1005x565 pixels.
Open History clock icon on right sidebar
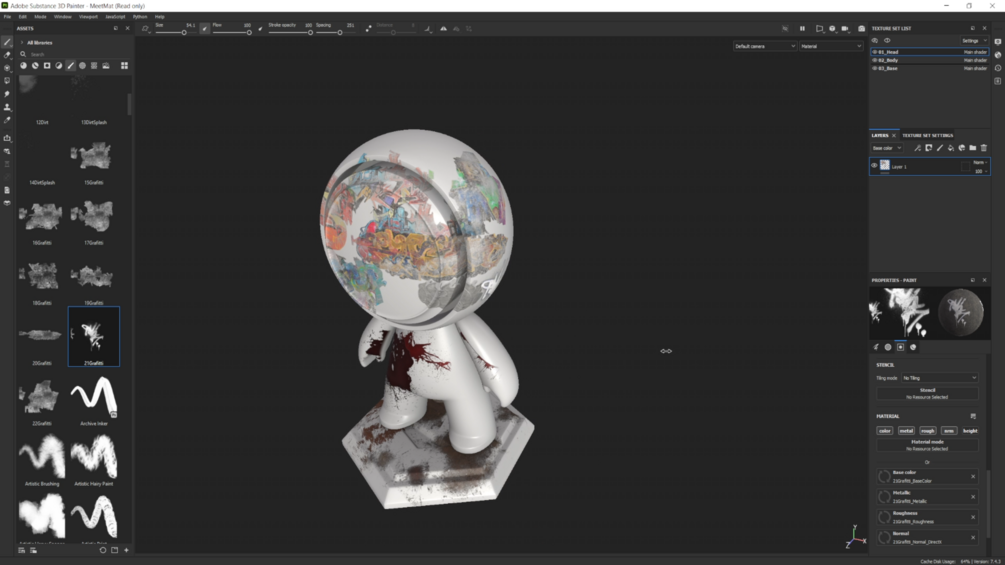pos(998,68)
